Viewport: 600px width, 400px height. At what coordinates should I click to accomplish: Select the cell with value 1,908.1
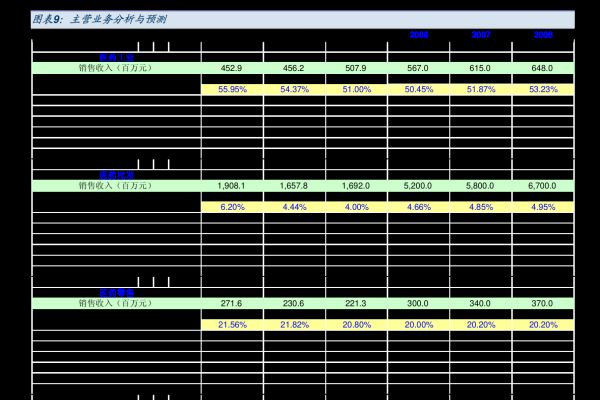pos(231,186)
